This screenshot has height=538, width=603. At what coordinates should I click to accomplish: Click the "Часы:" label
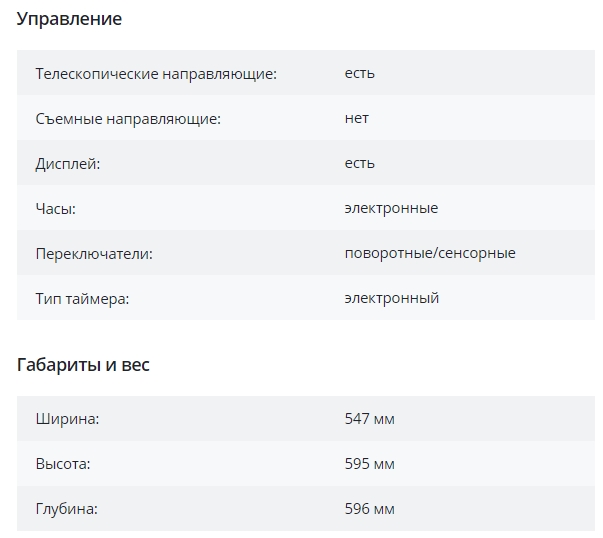tap(56, 208)
